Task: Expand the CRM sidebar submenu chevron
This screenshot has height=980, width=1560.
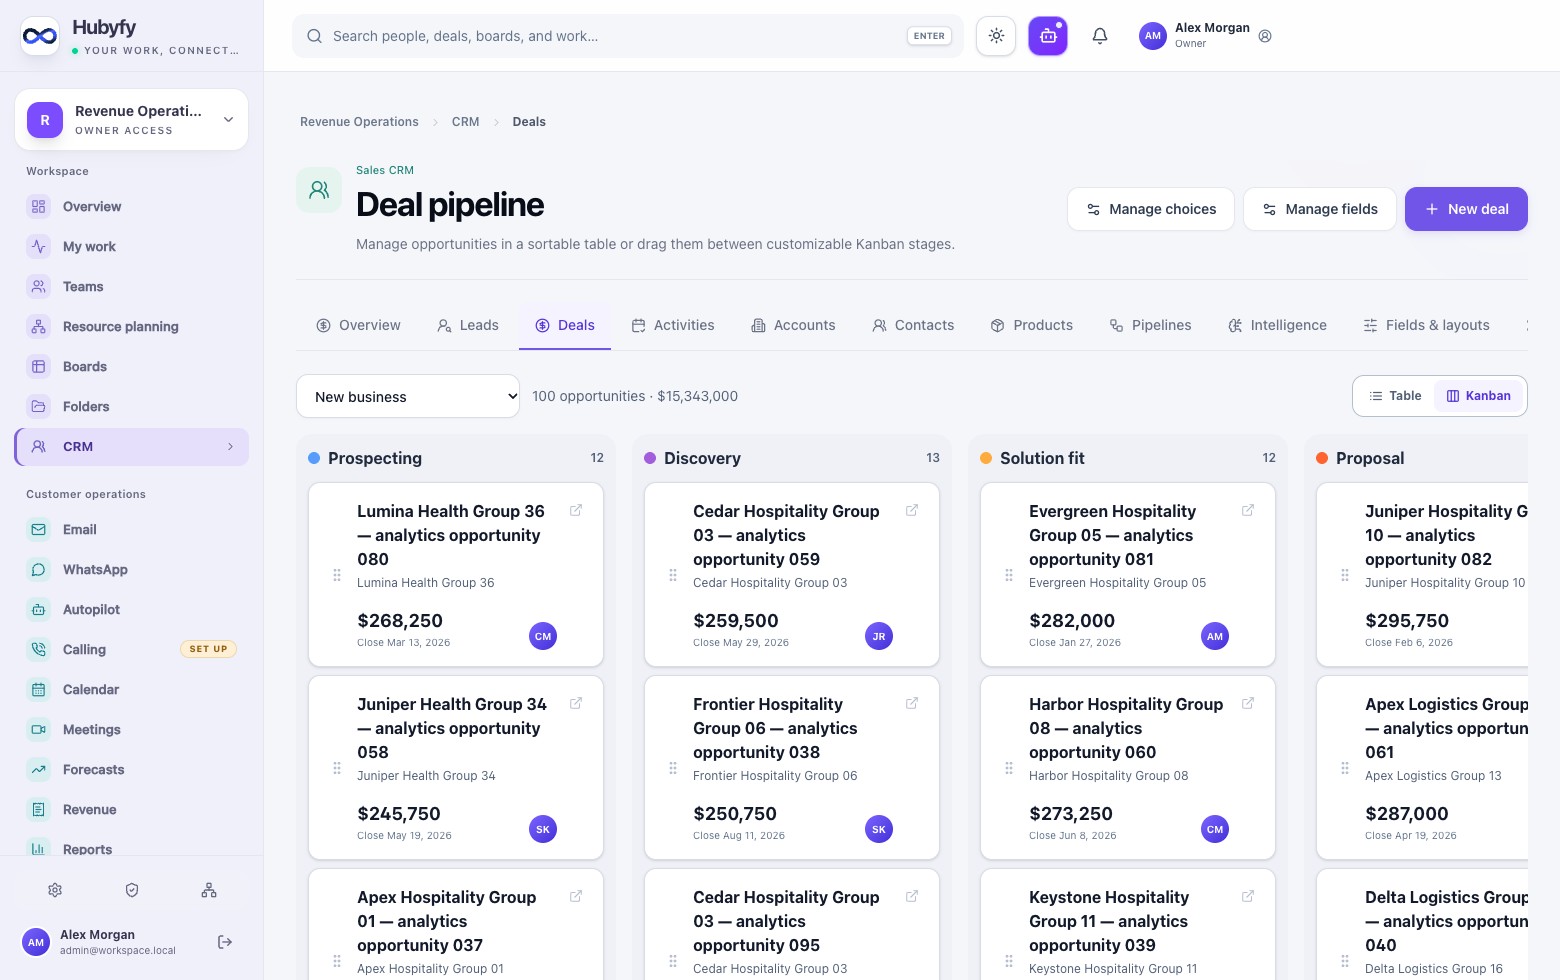Action: (x=231, y=447)
